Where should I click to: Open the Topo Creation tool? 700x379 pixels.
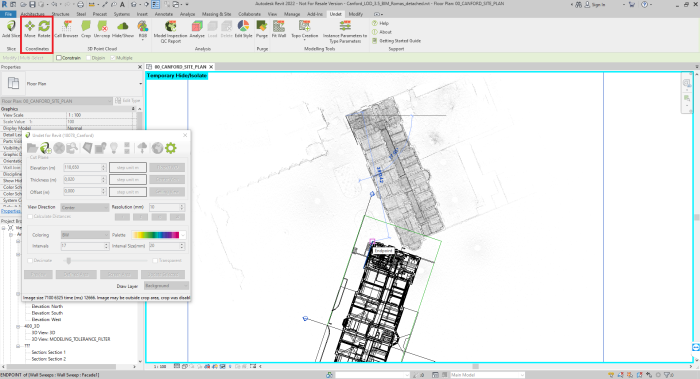click(304, 30)
